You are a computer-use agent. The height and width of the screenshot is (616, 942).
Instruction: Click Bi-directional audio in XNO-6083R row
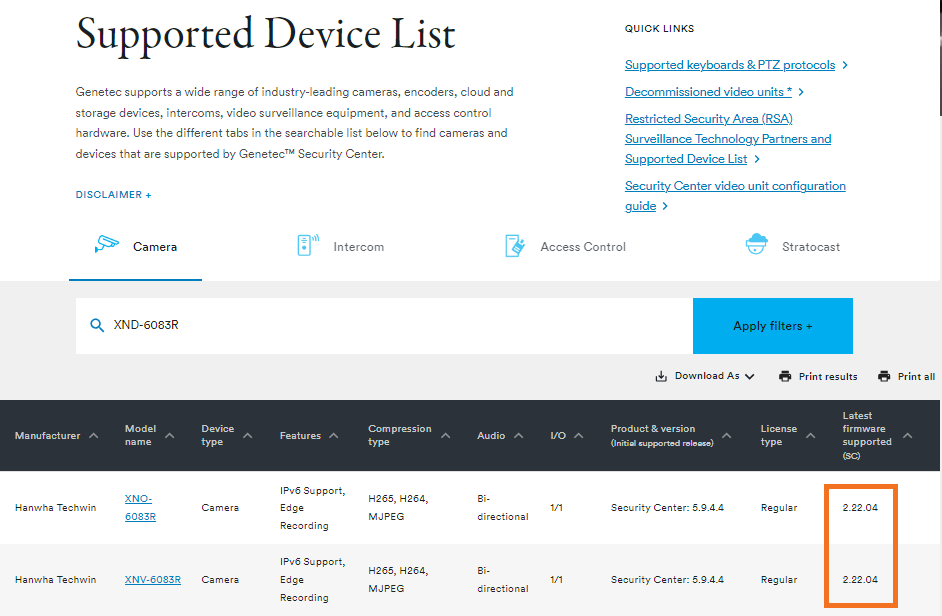503,507
